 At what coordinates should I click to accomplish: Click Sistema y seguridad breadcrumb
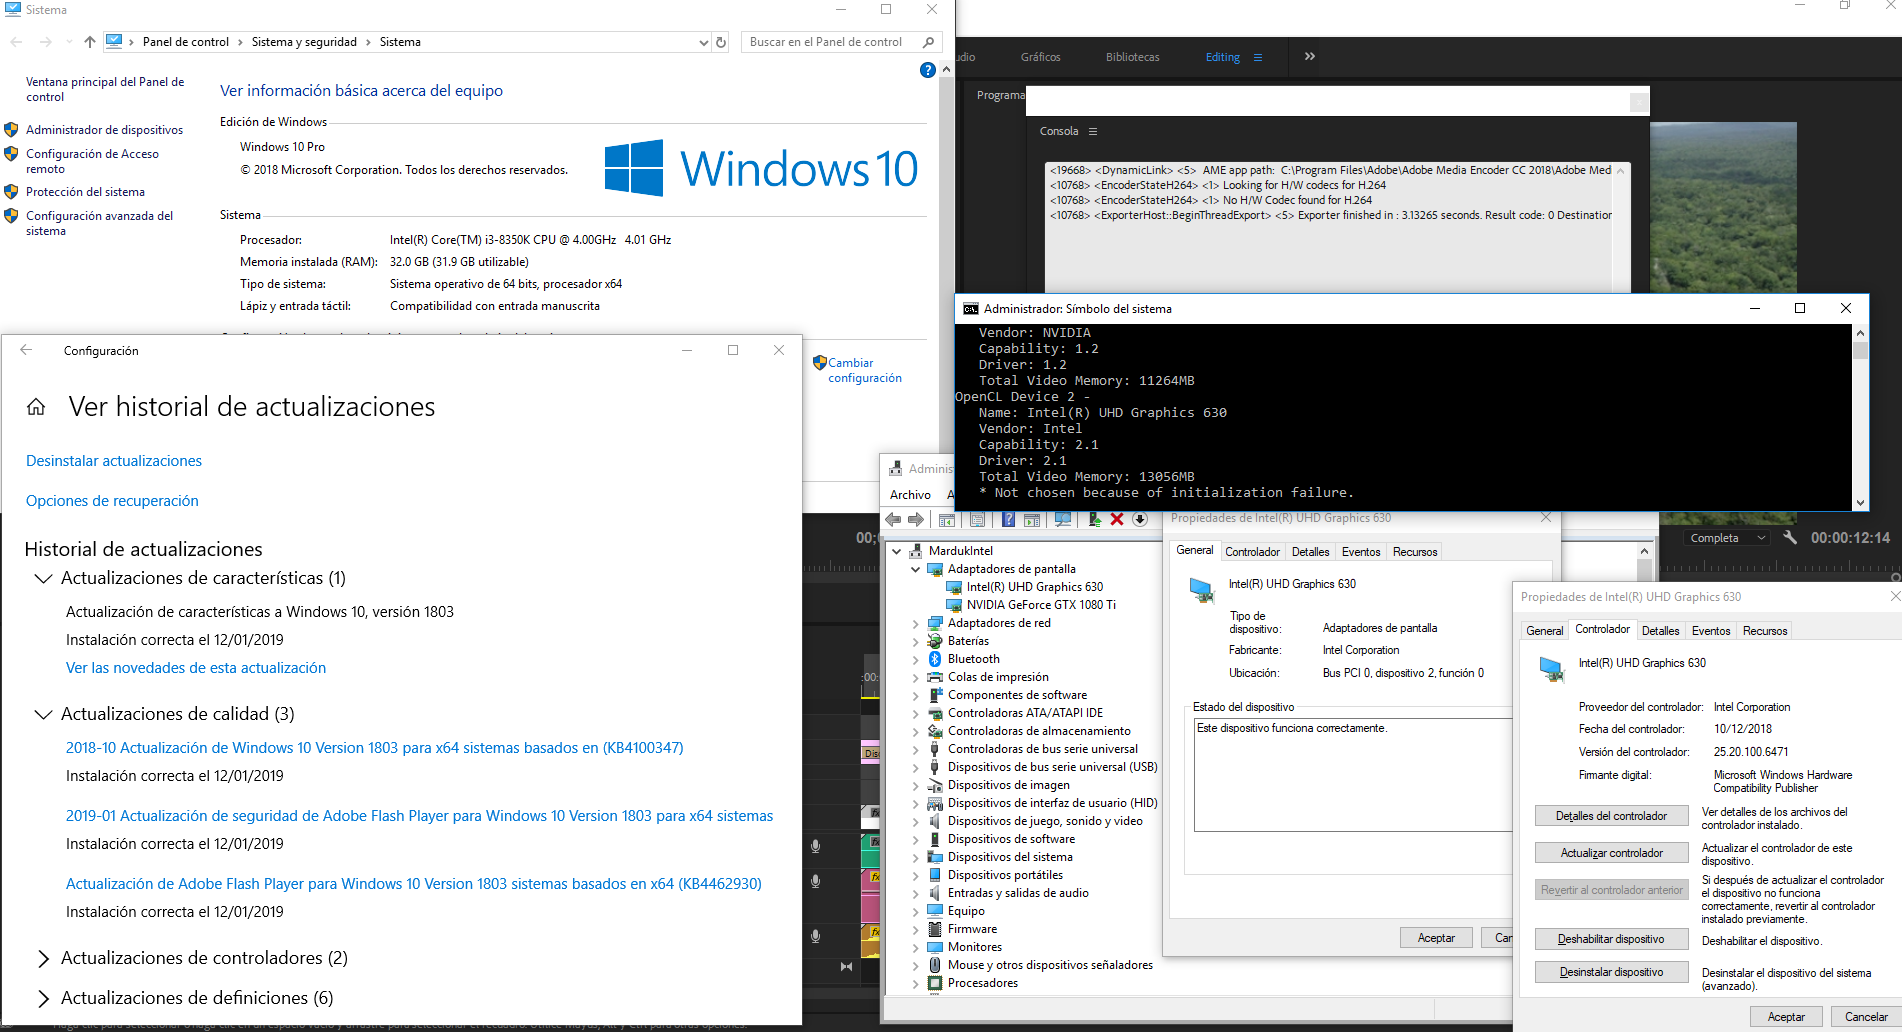tap(304, 42)
